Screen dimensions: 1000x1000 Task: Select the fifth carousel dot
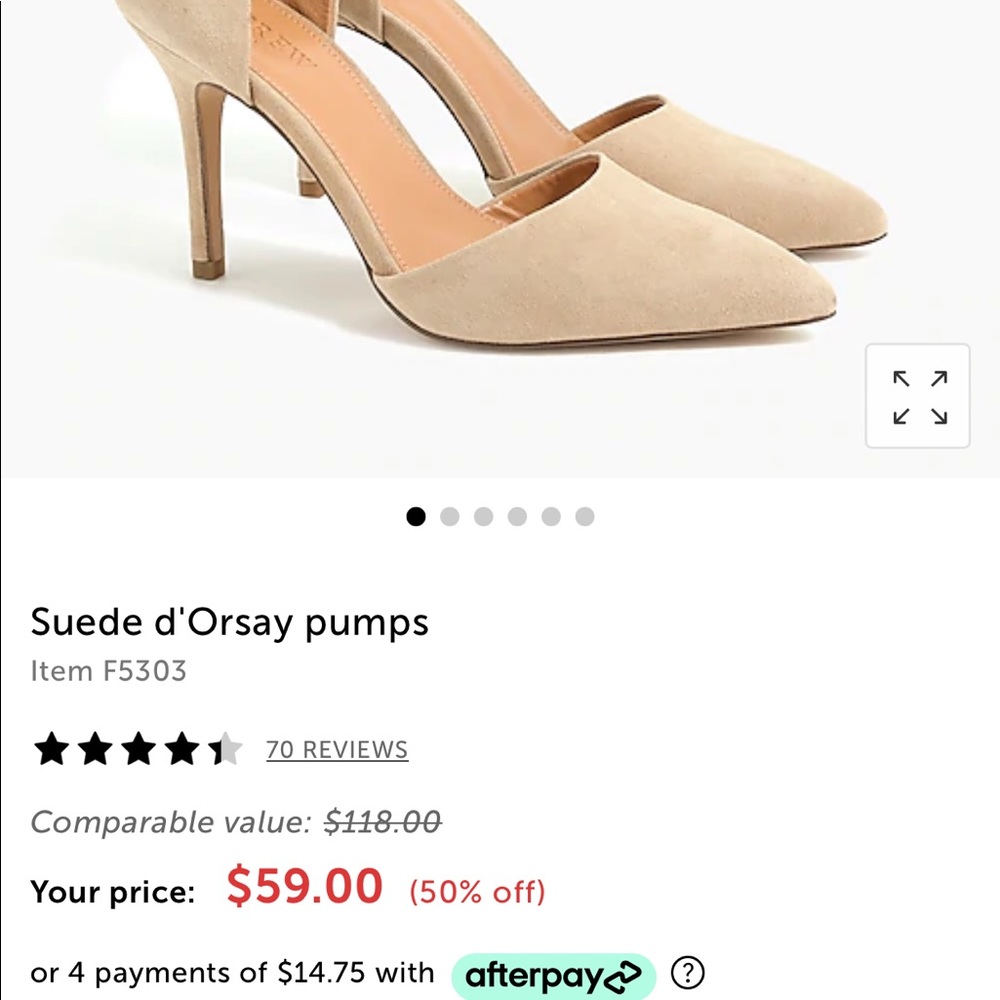pos(551,516)
